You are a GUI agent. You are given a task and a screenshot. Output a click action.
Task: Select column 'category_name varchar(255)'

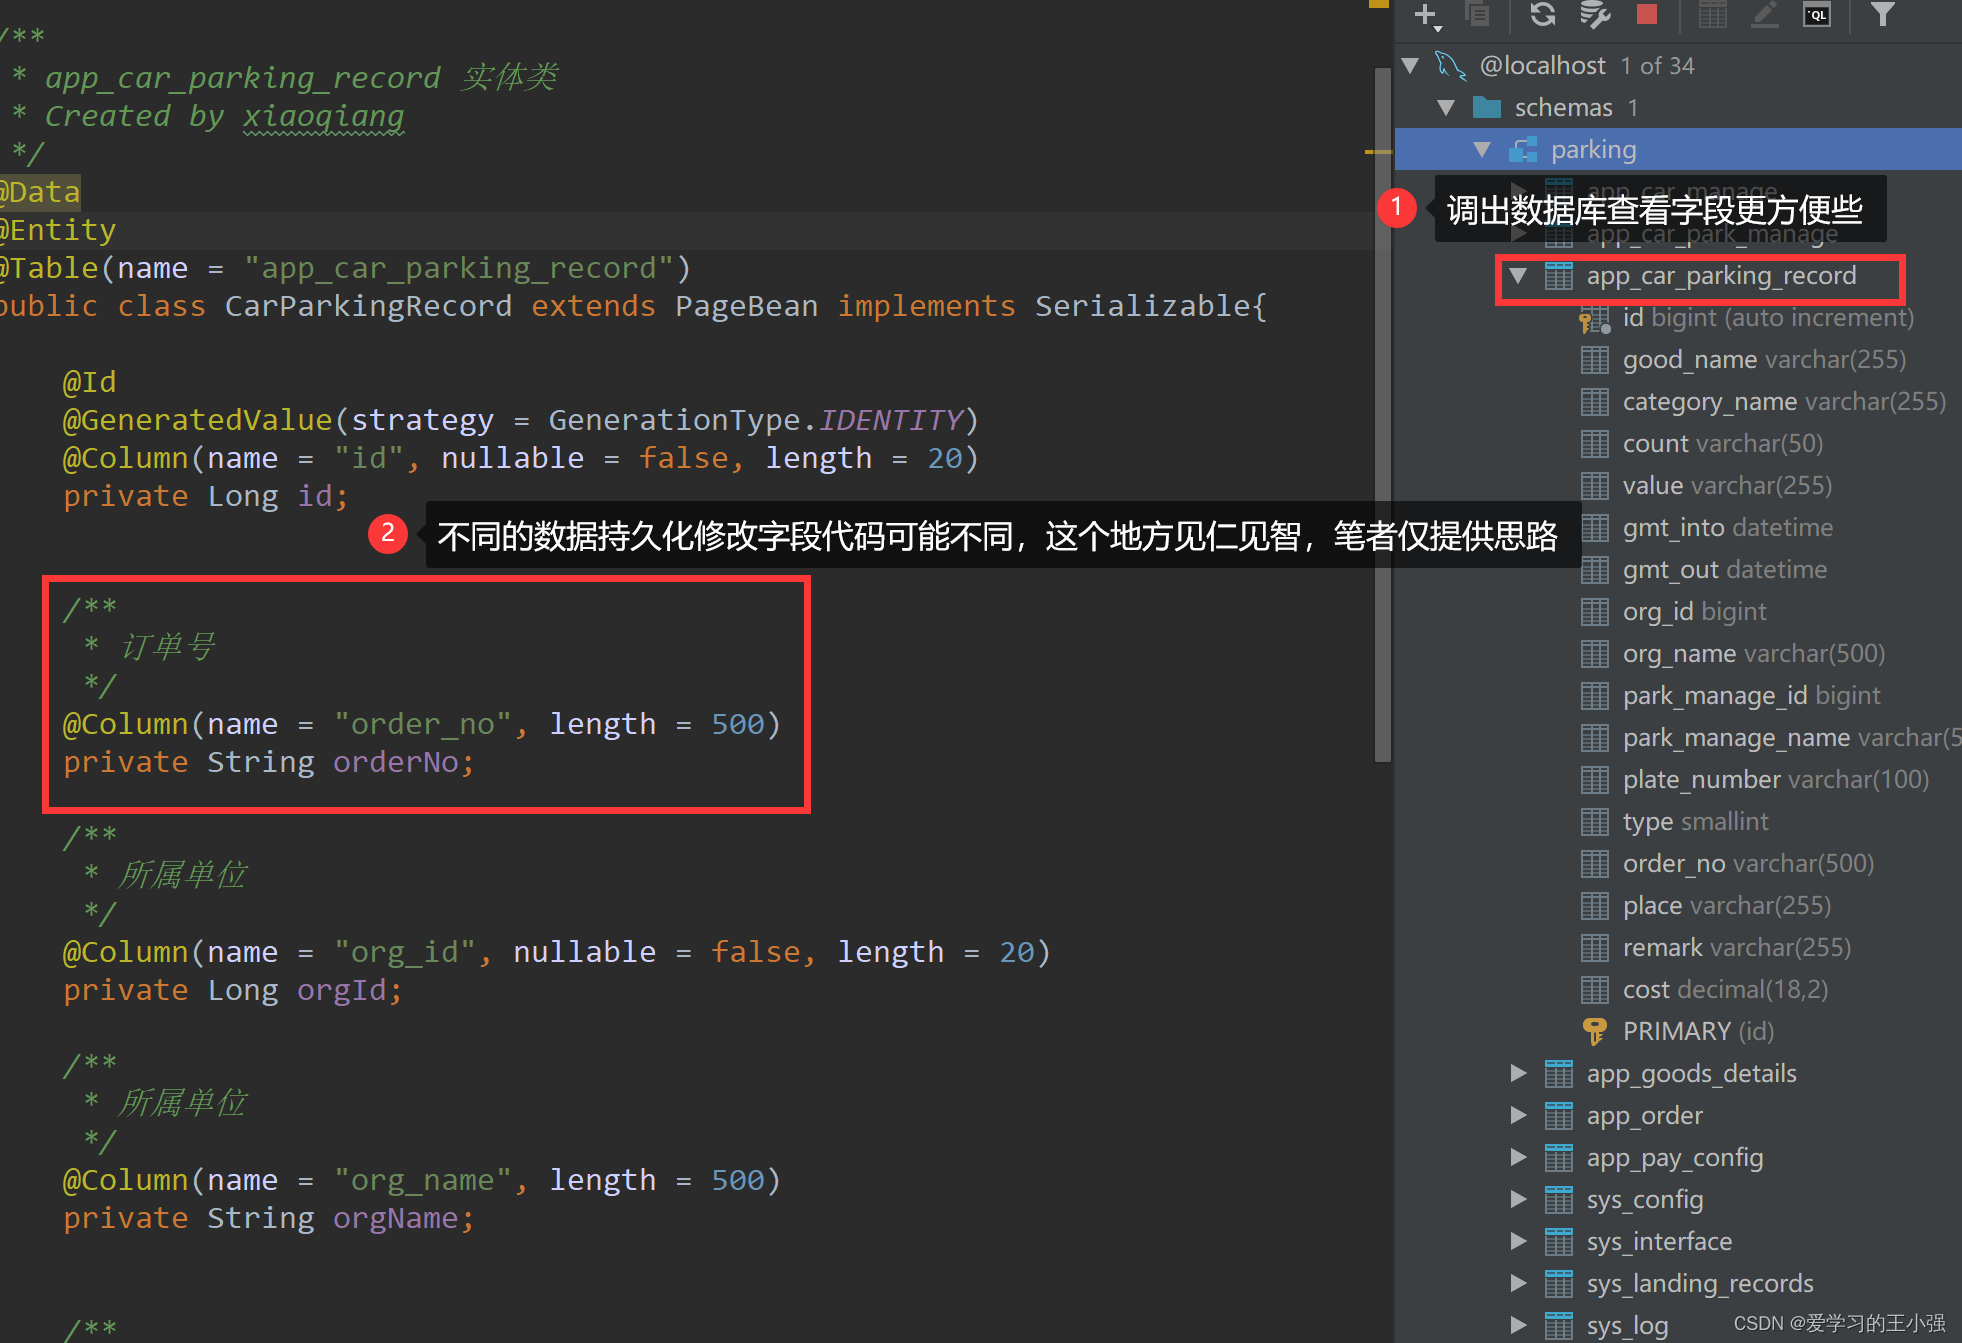1678,402
